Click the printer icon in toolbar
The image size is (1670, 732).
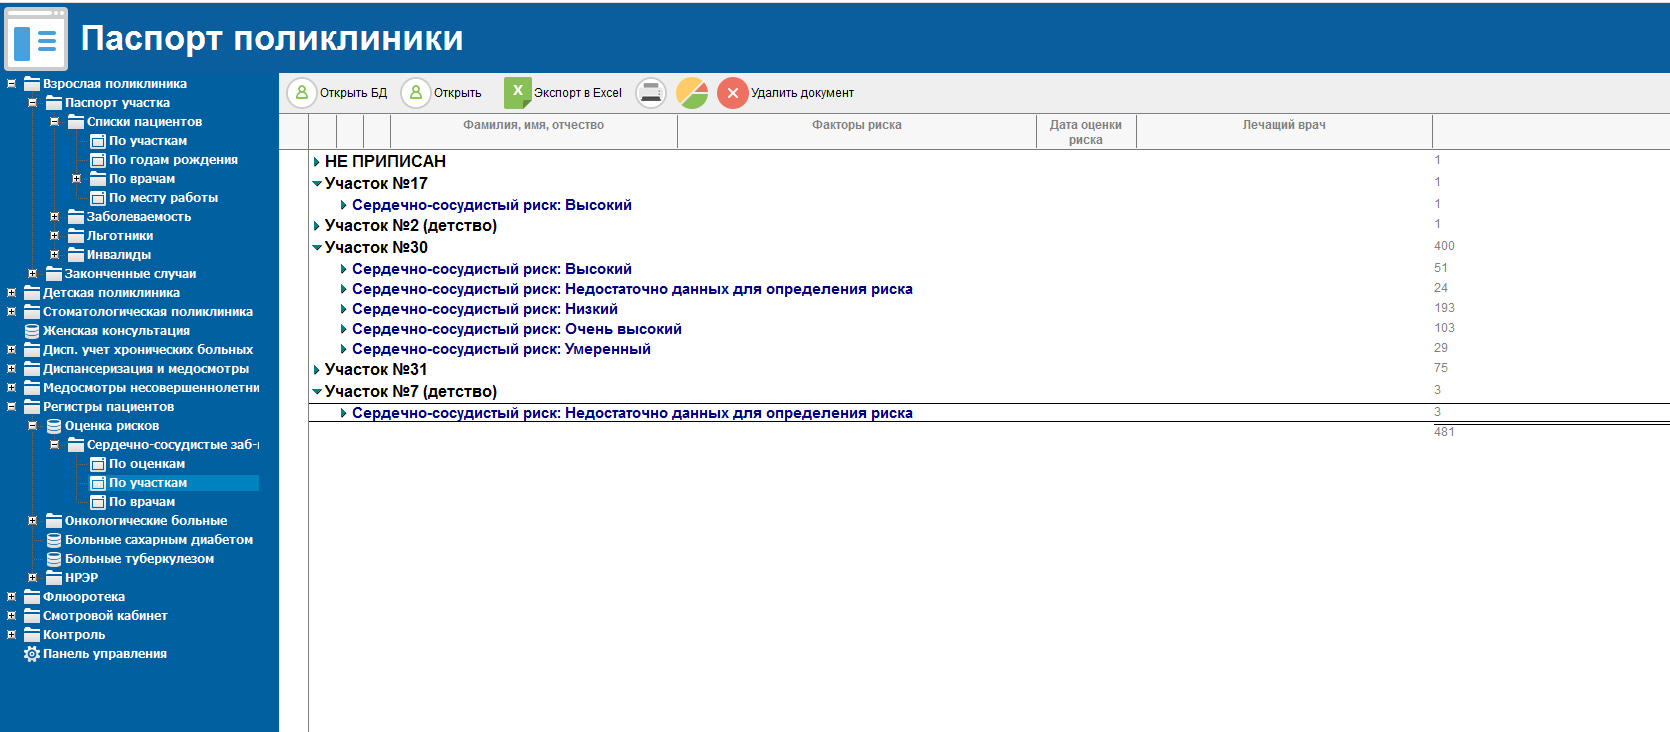[x=651, y=93]
